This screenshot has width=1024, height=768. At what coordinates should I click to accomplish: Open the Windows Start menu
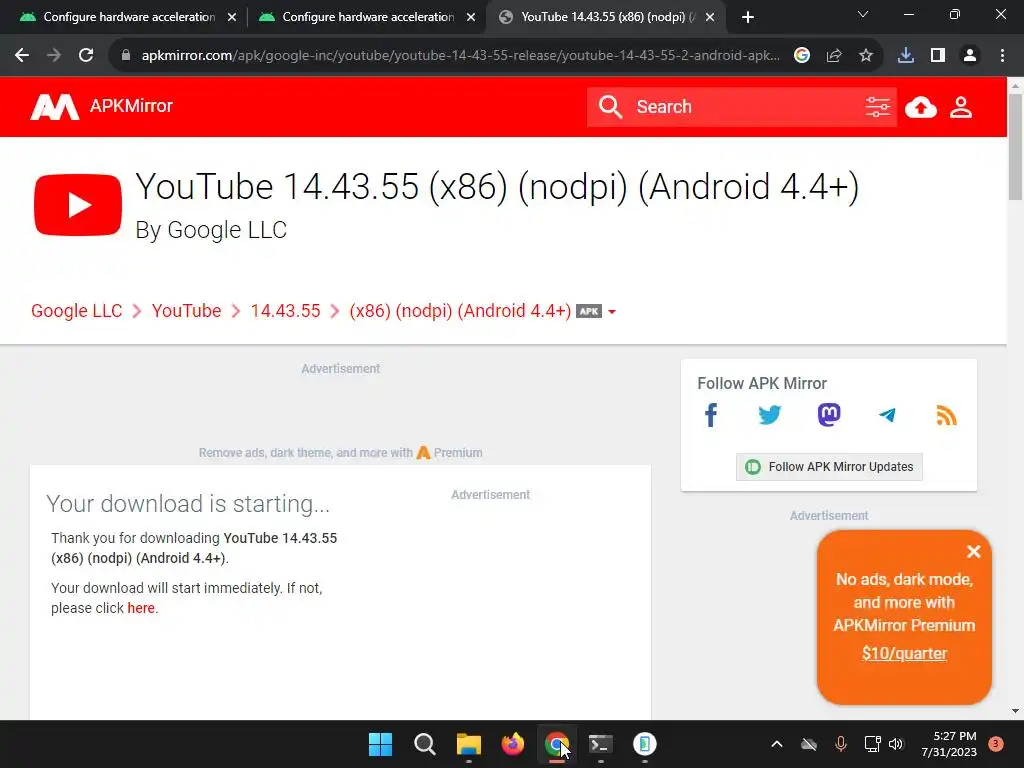pos(380,744)
